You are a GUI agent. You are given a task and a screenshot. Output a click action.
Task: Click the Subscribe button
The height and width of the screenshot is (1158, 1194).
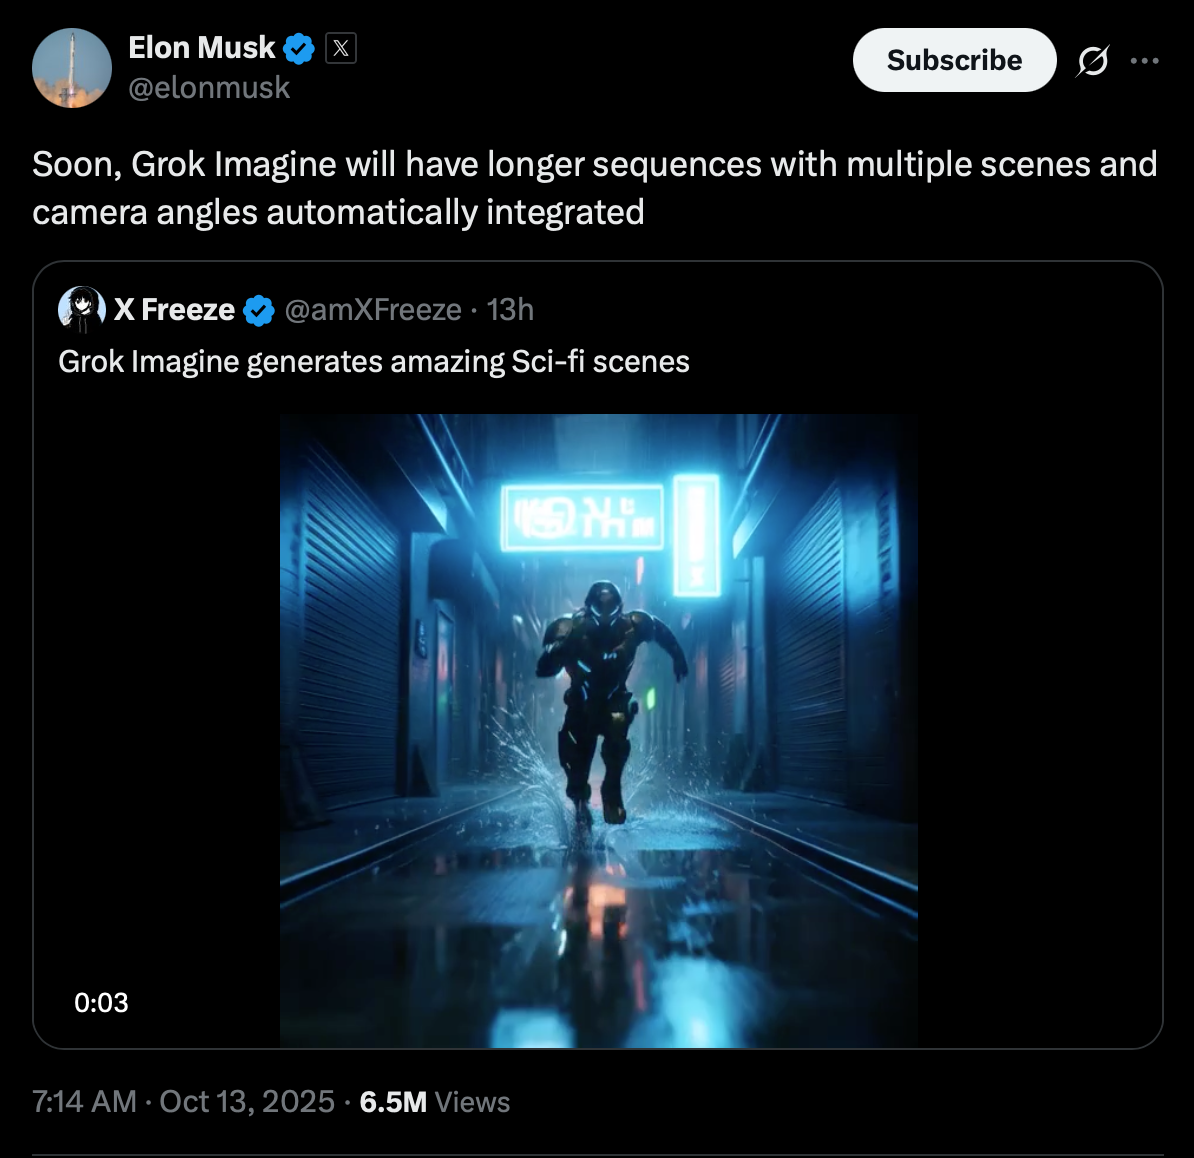coord(953,60)
